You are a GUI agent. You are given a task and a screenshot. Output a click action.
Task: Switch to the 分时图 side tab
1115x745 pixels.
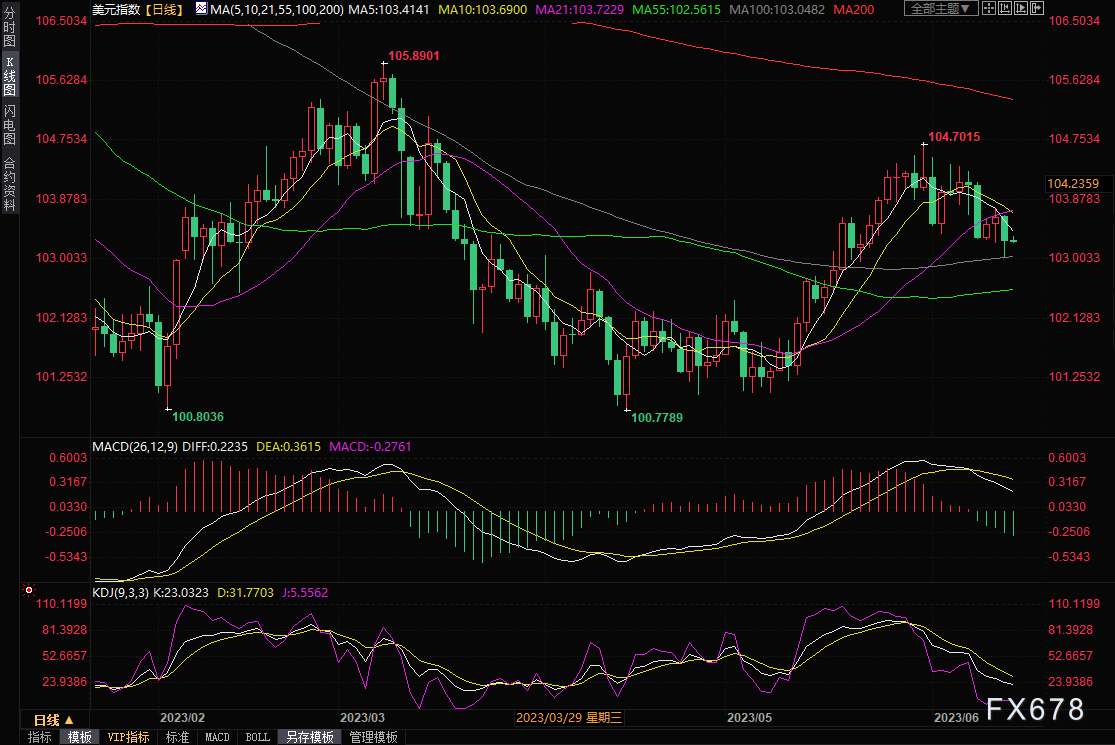tap(9, 27)
